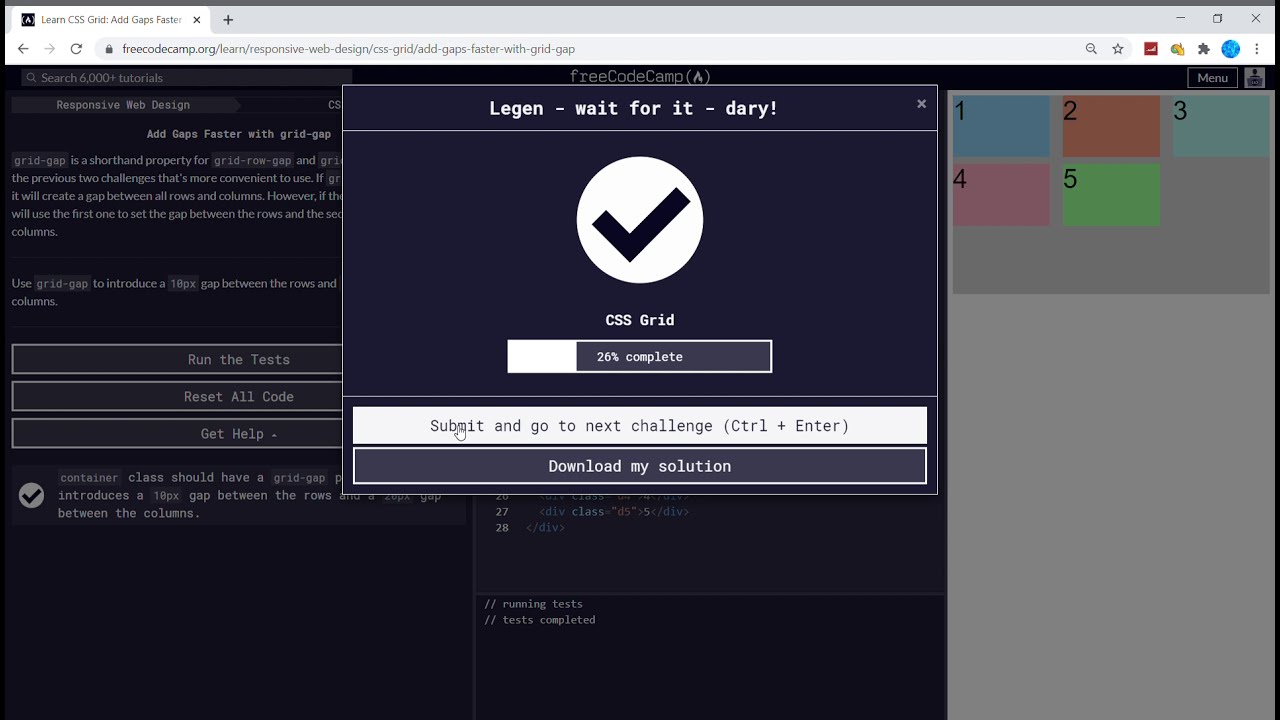Close the Learn CSS Grid tab

(197, 19)
